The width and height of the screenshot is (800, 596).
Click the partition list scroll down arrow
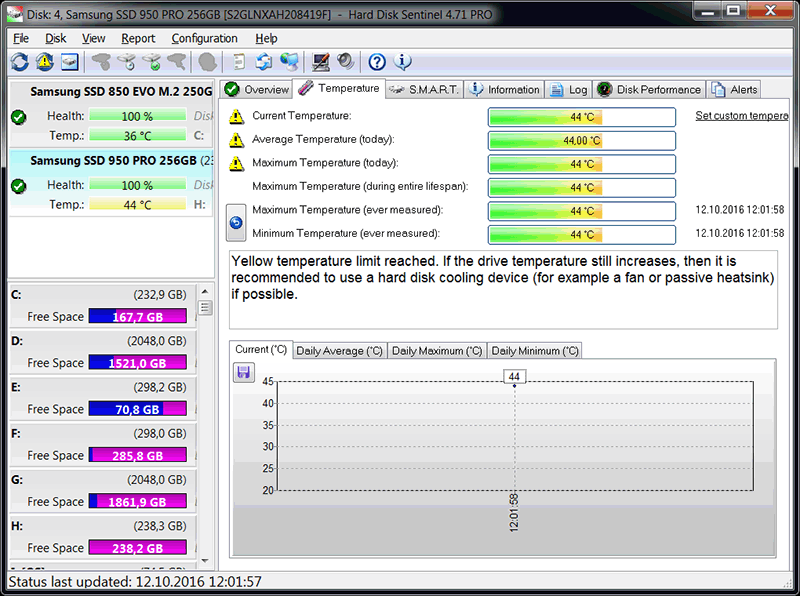pyautogui.click(x=205, y=560)
